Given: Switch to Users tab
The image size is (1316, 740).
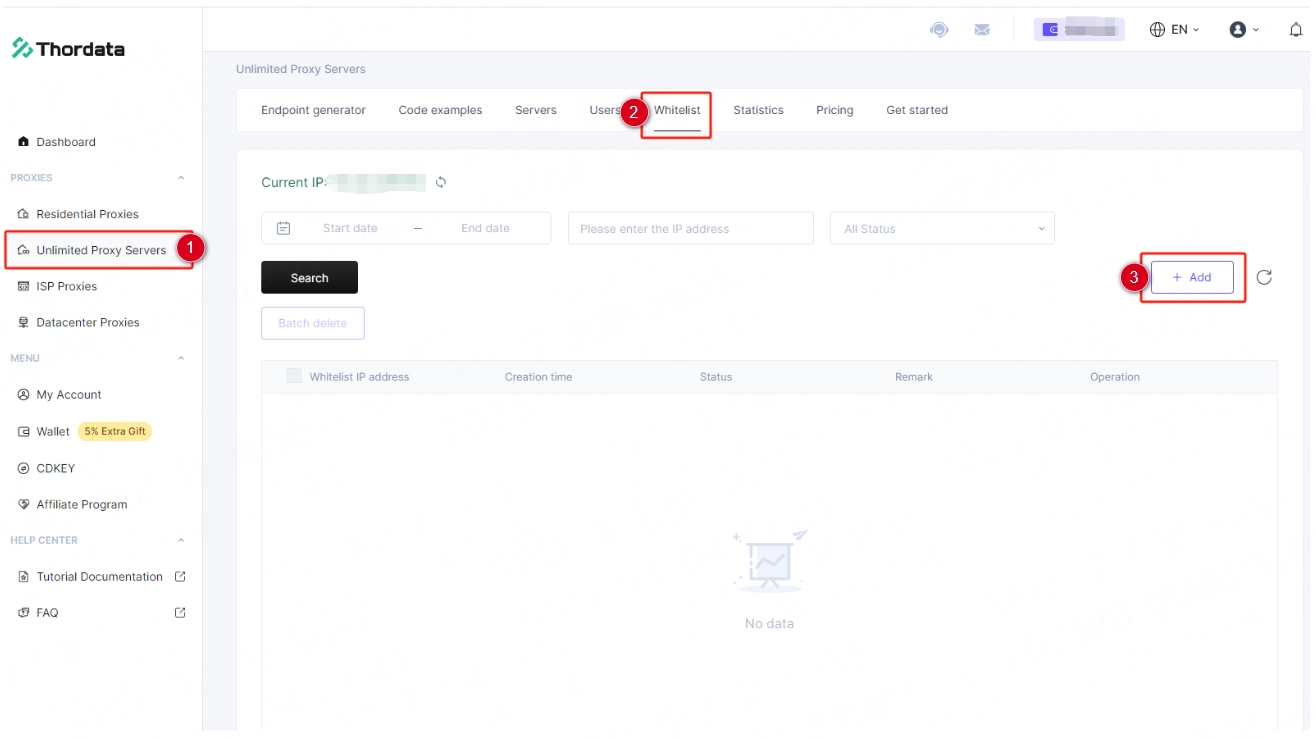Looking at the screenshot, I should 604,110.
